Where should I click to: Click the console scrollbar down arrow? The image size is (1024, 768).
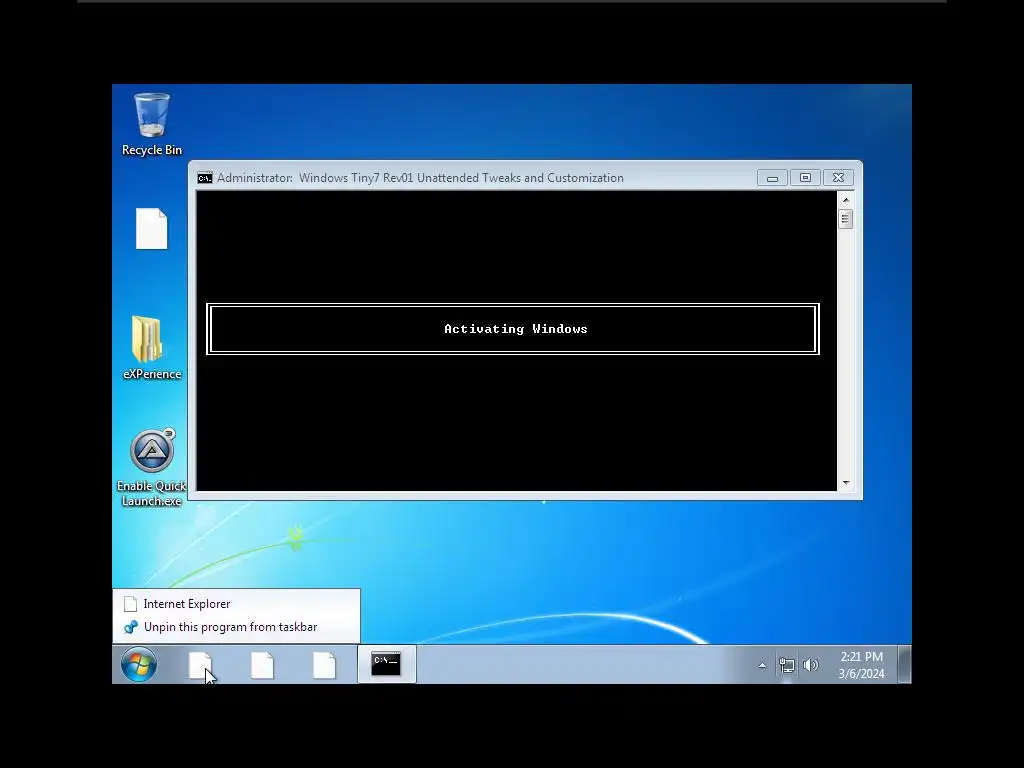click(846, 483)
